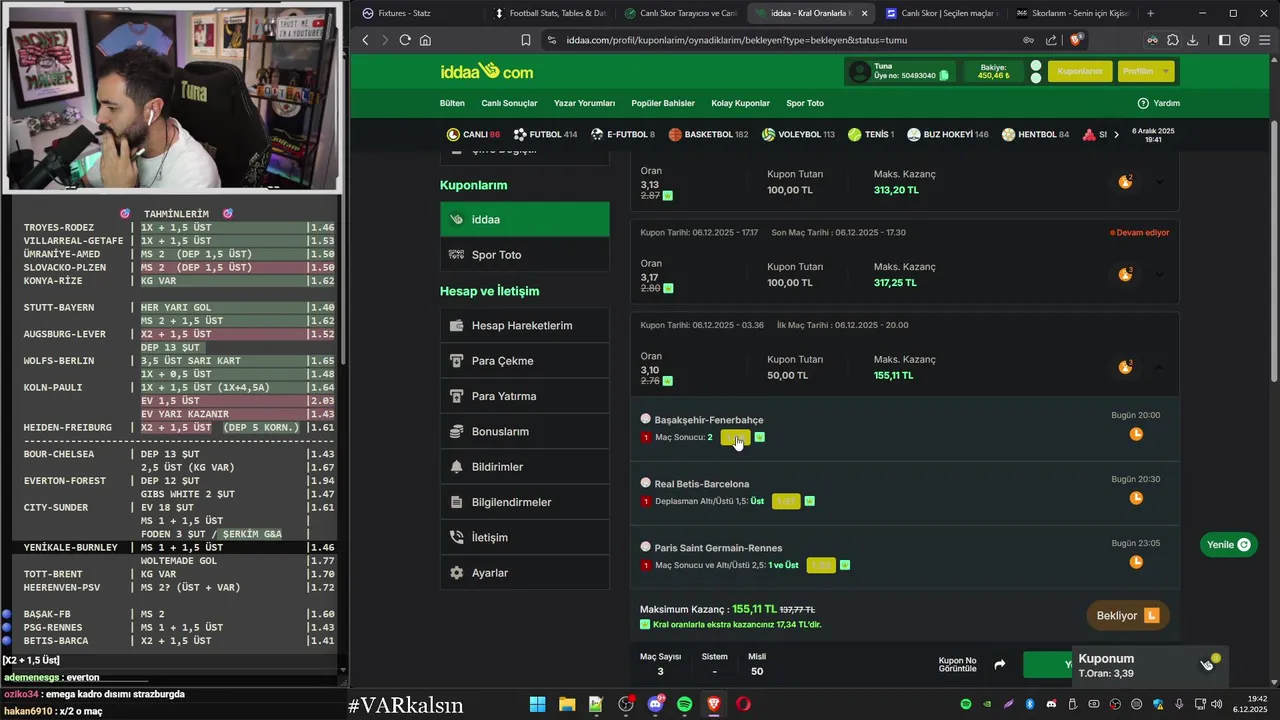Open File Explorer from taskbar
This screenshot has height=720, width=1280.
point(566,704)
